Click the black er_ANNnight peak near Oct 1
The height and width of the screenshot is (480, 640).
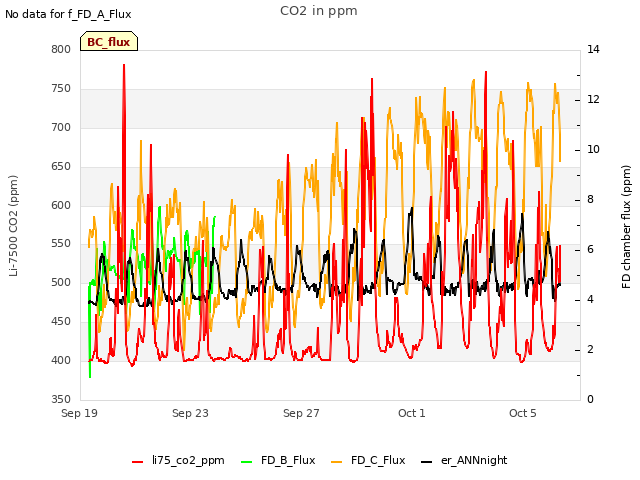[412, 209]
